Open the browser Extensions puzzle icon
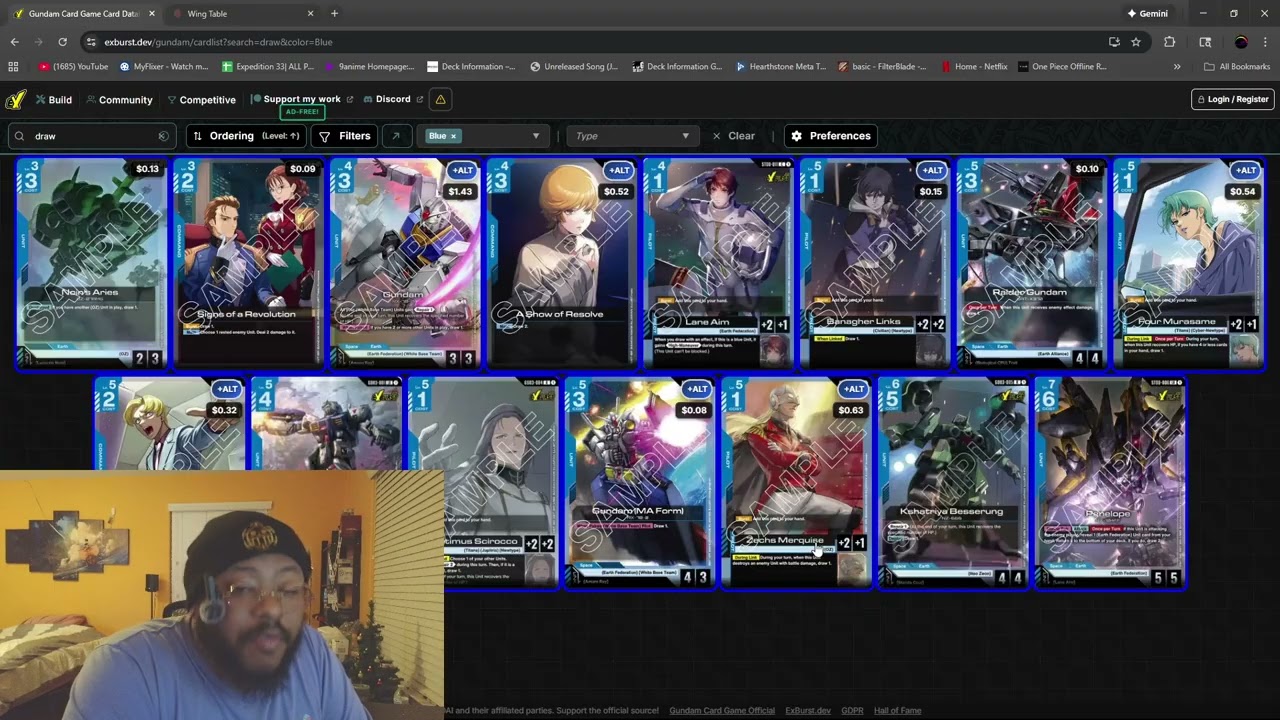This screenshot has height=720, width=1280. [x=1169, y=42]
